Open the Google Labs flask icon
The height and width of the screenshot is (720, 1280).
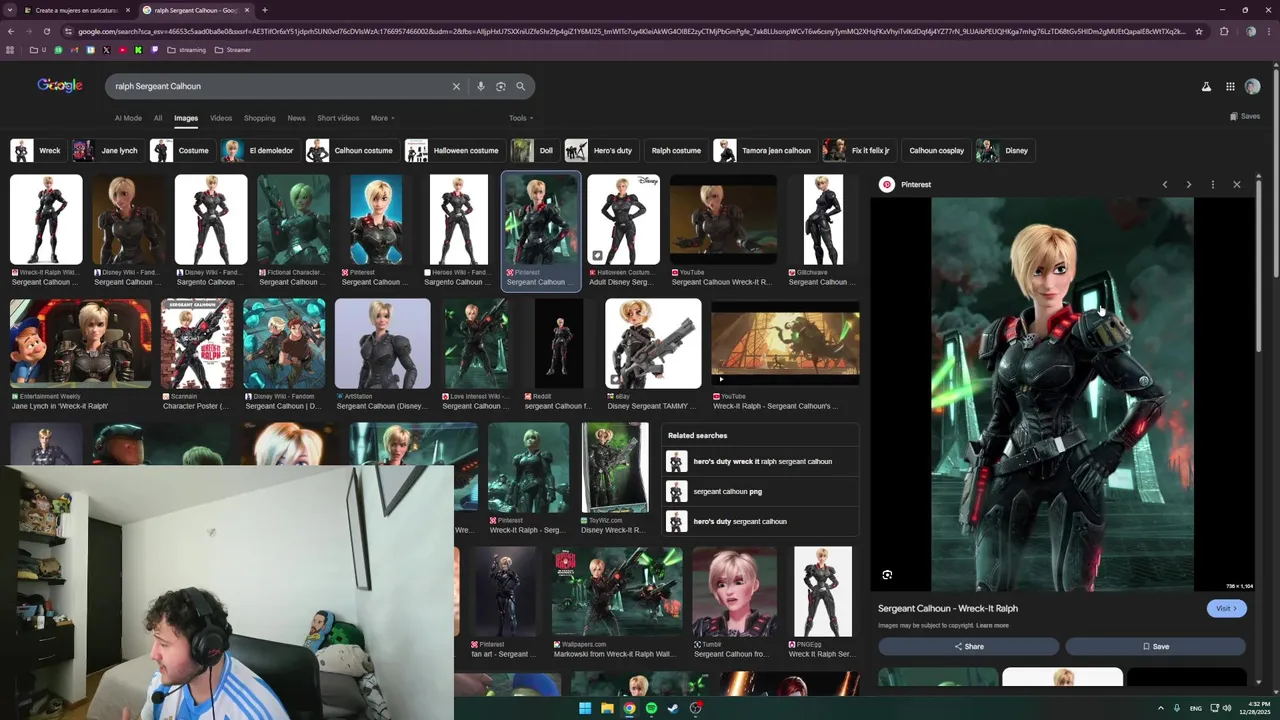pyautogui.click(x=1206, y=87)
